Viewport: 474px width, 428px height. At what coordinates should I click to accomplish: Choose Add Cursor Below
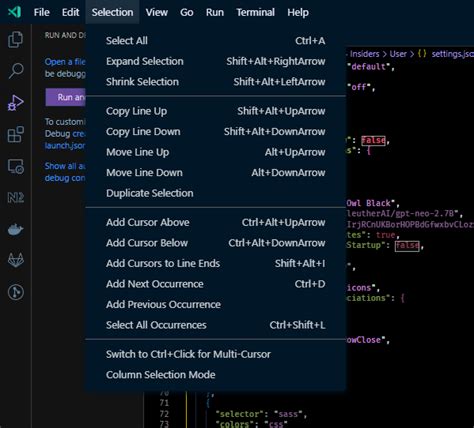pyautogui.click(x=216, y=243)
